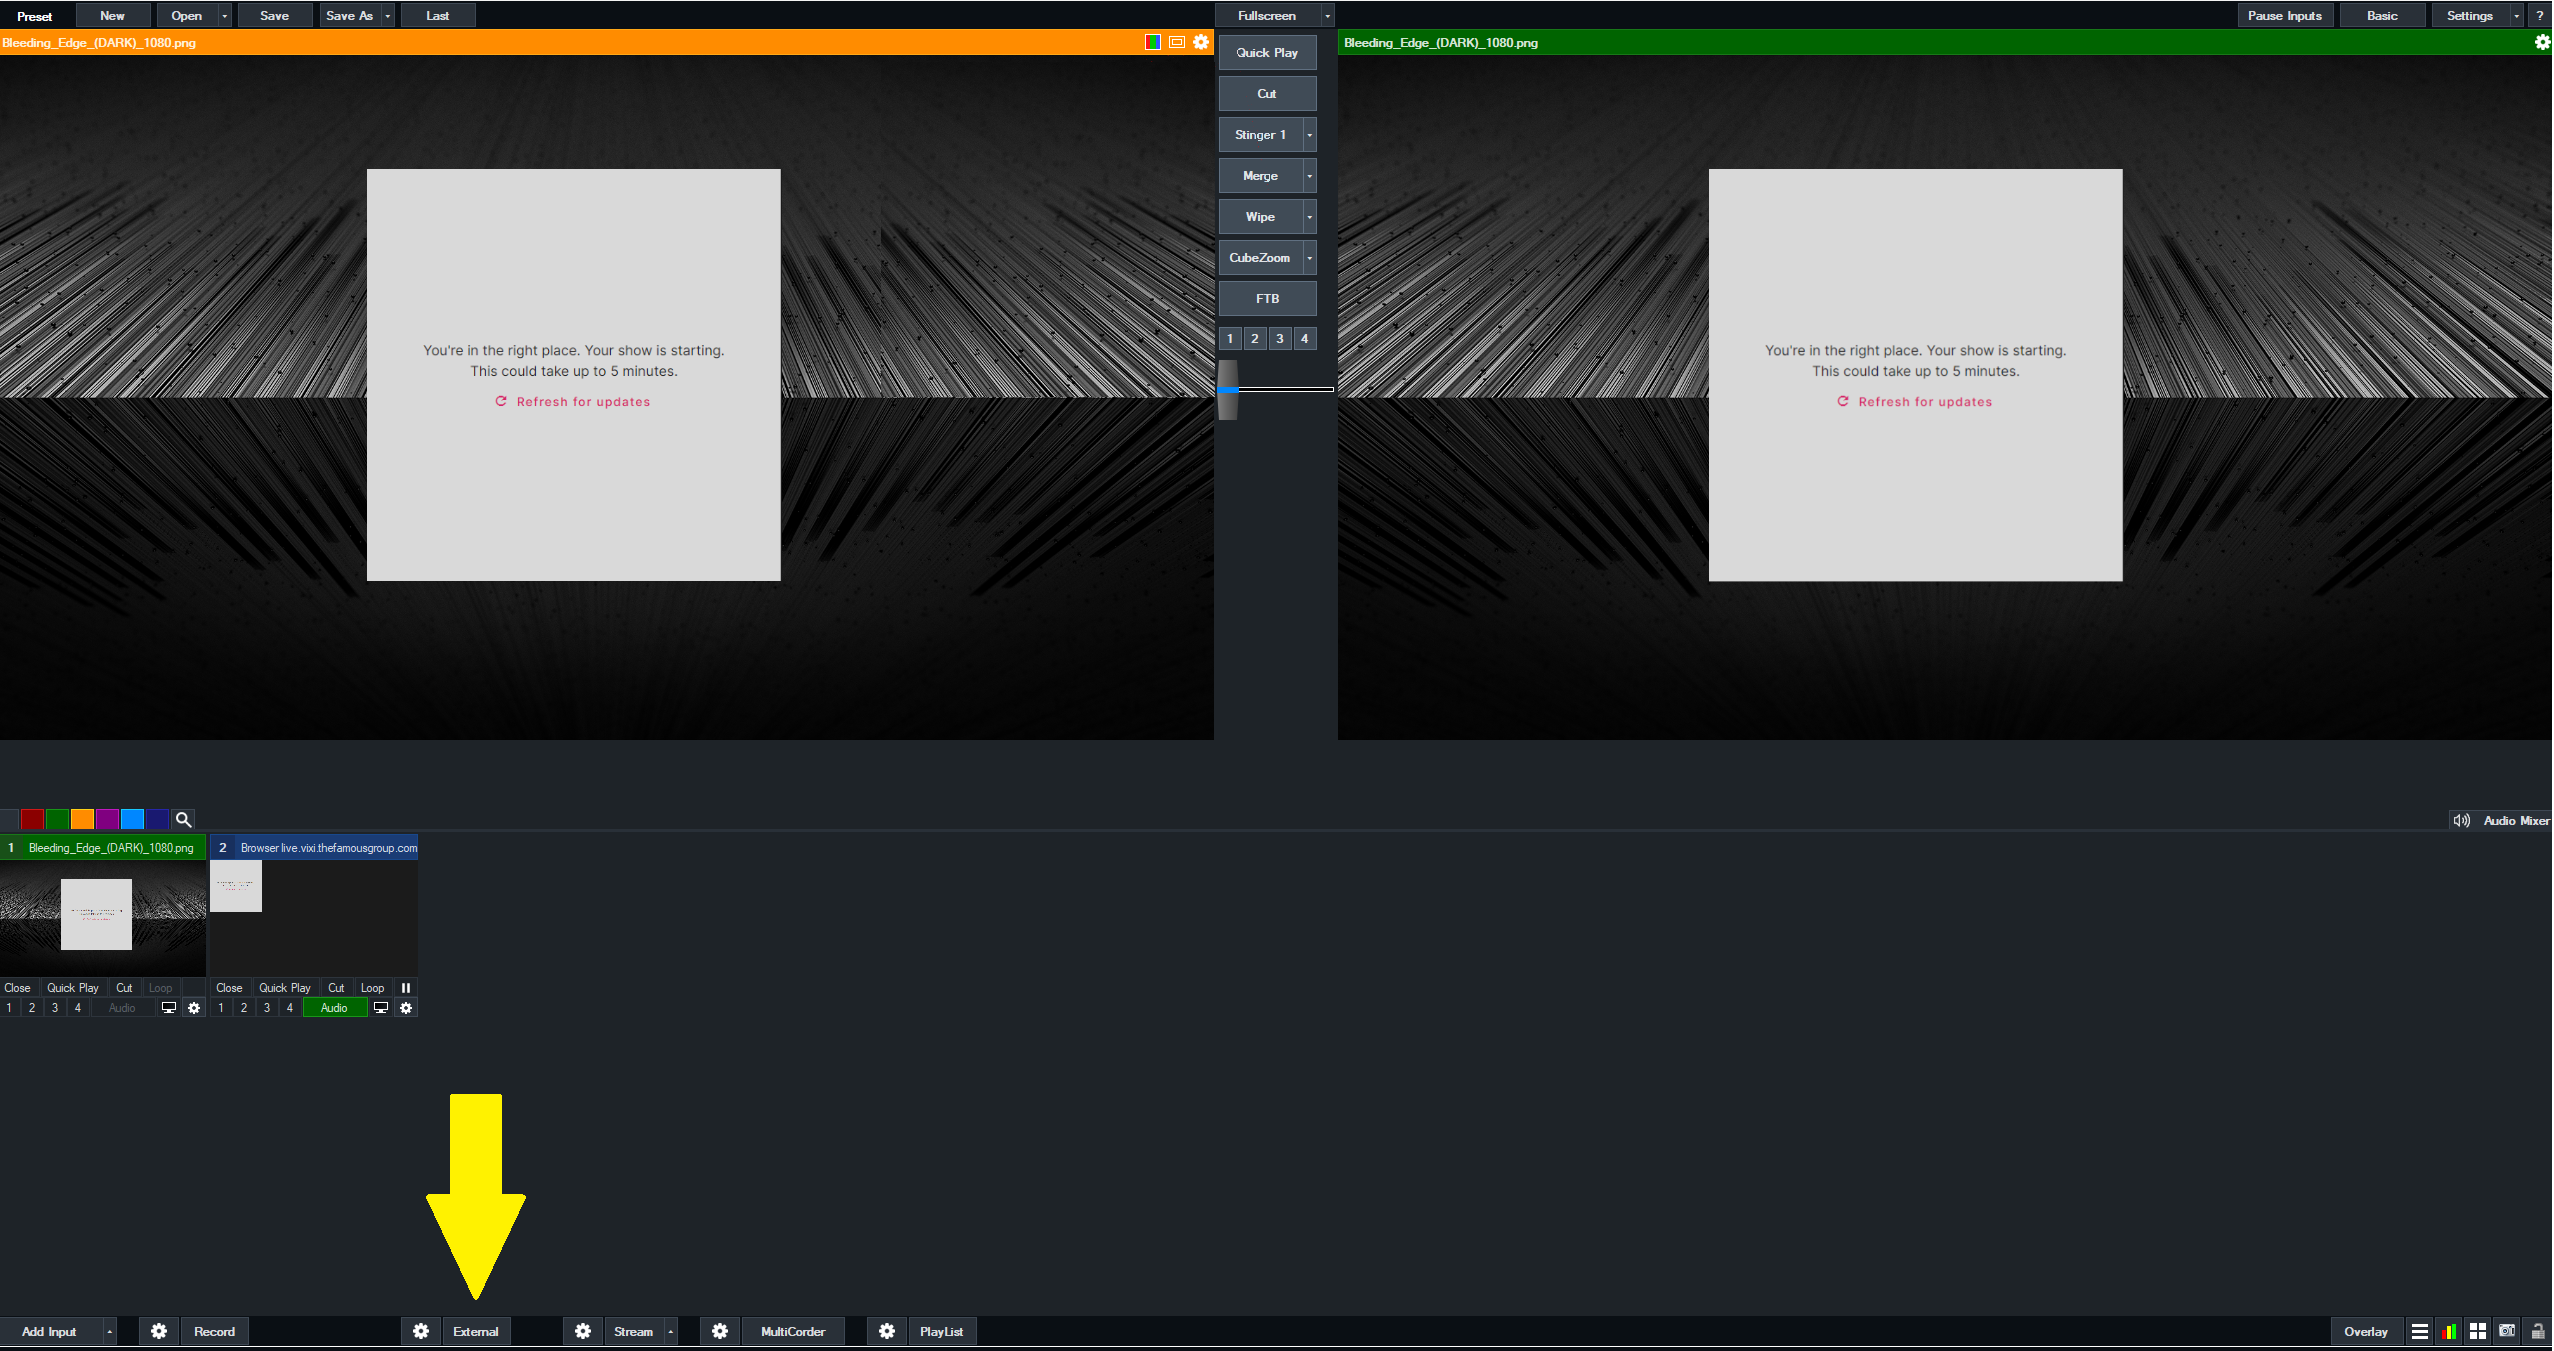The image size is (2554, 1351).
Task: Click the External output button
Action: click(x=476, y=1331)
